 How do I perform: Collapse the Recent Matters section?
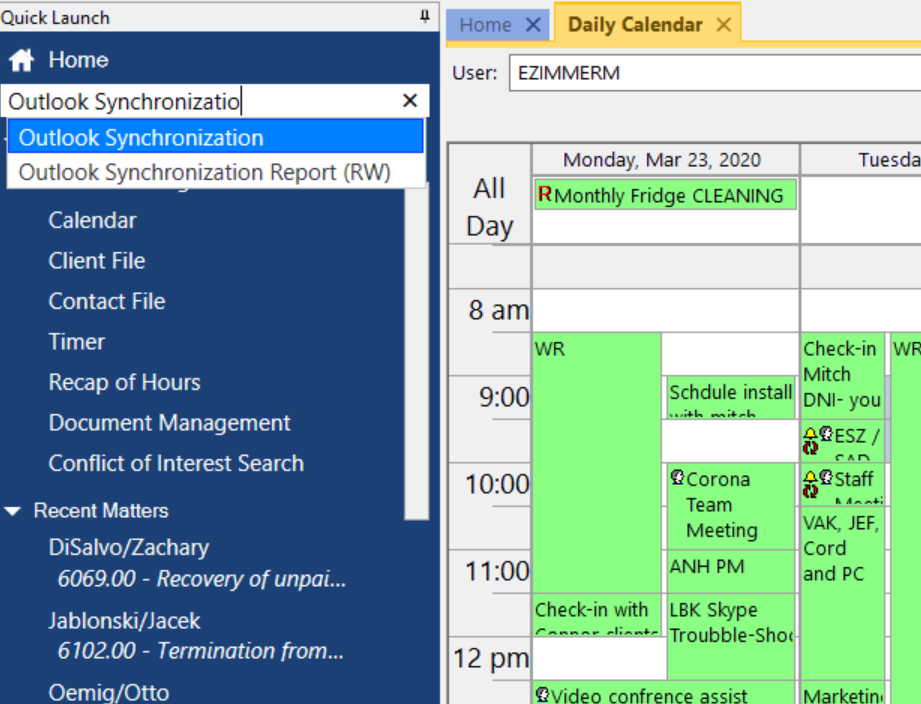coord(13,511)
